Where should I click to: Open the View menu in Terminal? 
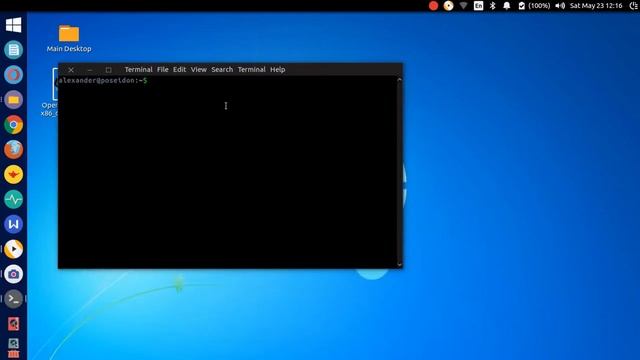[x=199, y=69]
